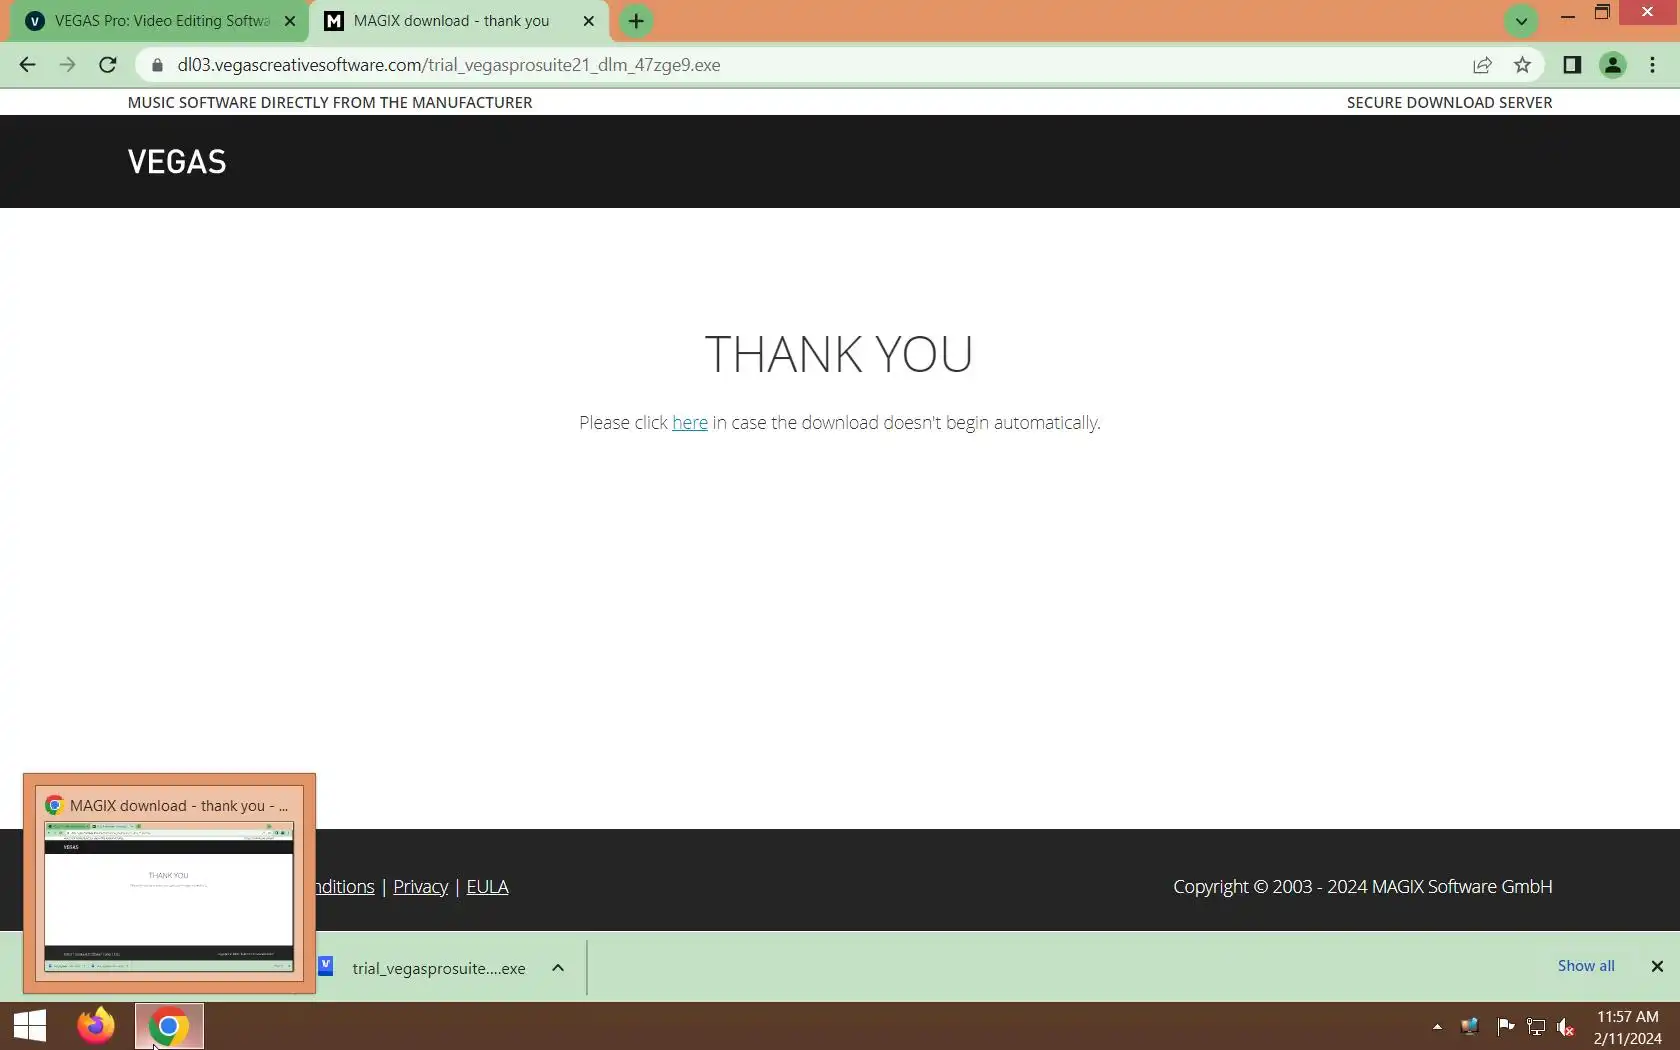The image size is (1680, 1050).
Task: Open the Windows Start menu
Action: tap(30, 1026)
